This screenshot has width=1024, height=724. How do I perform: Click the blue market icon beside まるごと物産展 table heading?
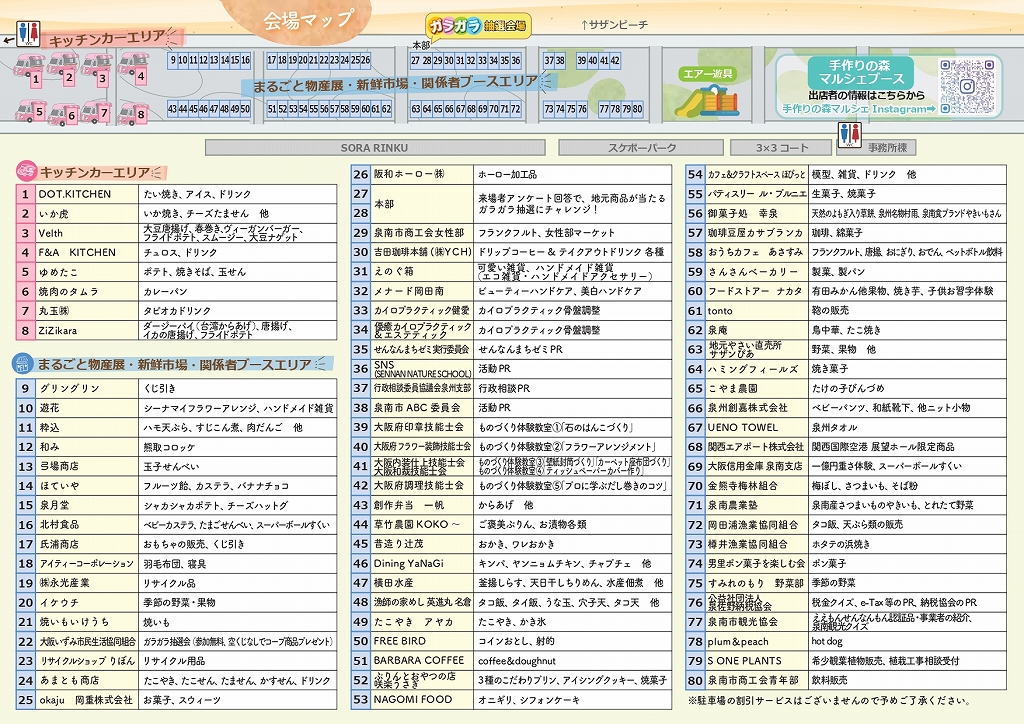[x=24, y=364]
